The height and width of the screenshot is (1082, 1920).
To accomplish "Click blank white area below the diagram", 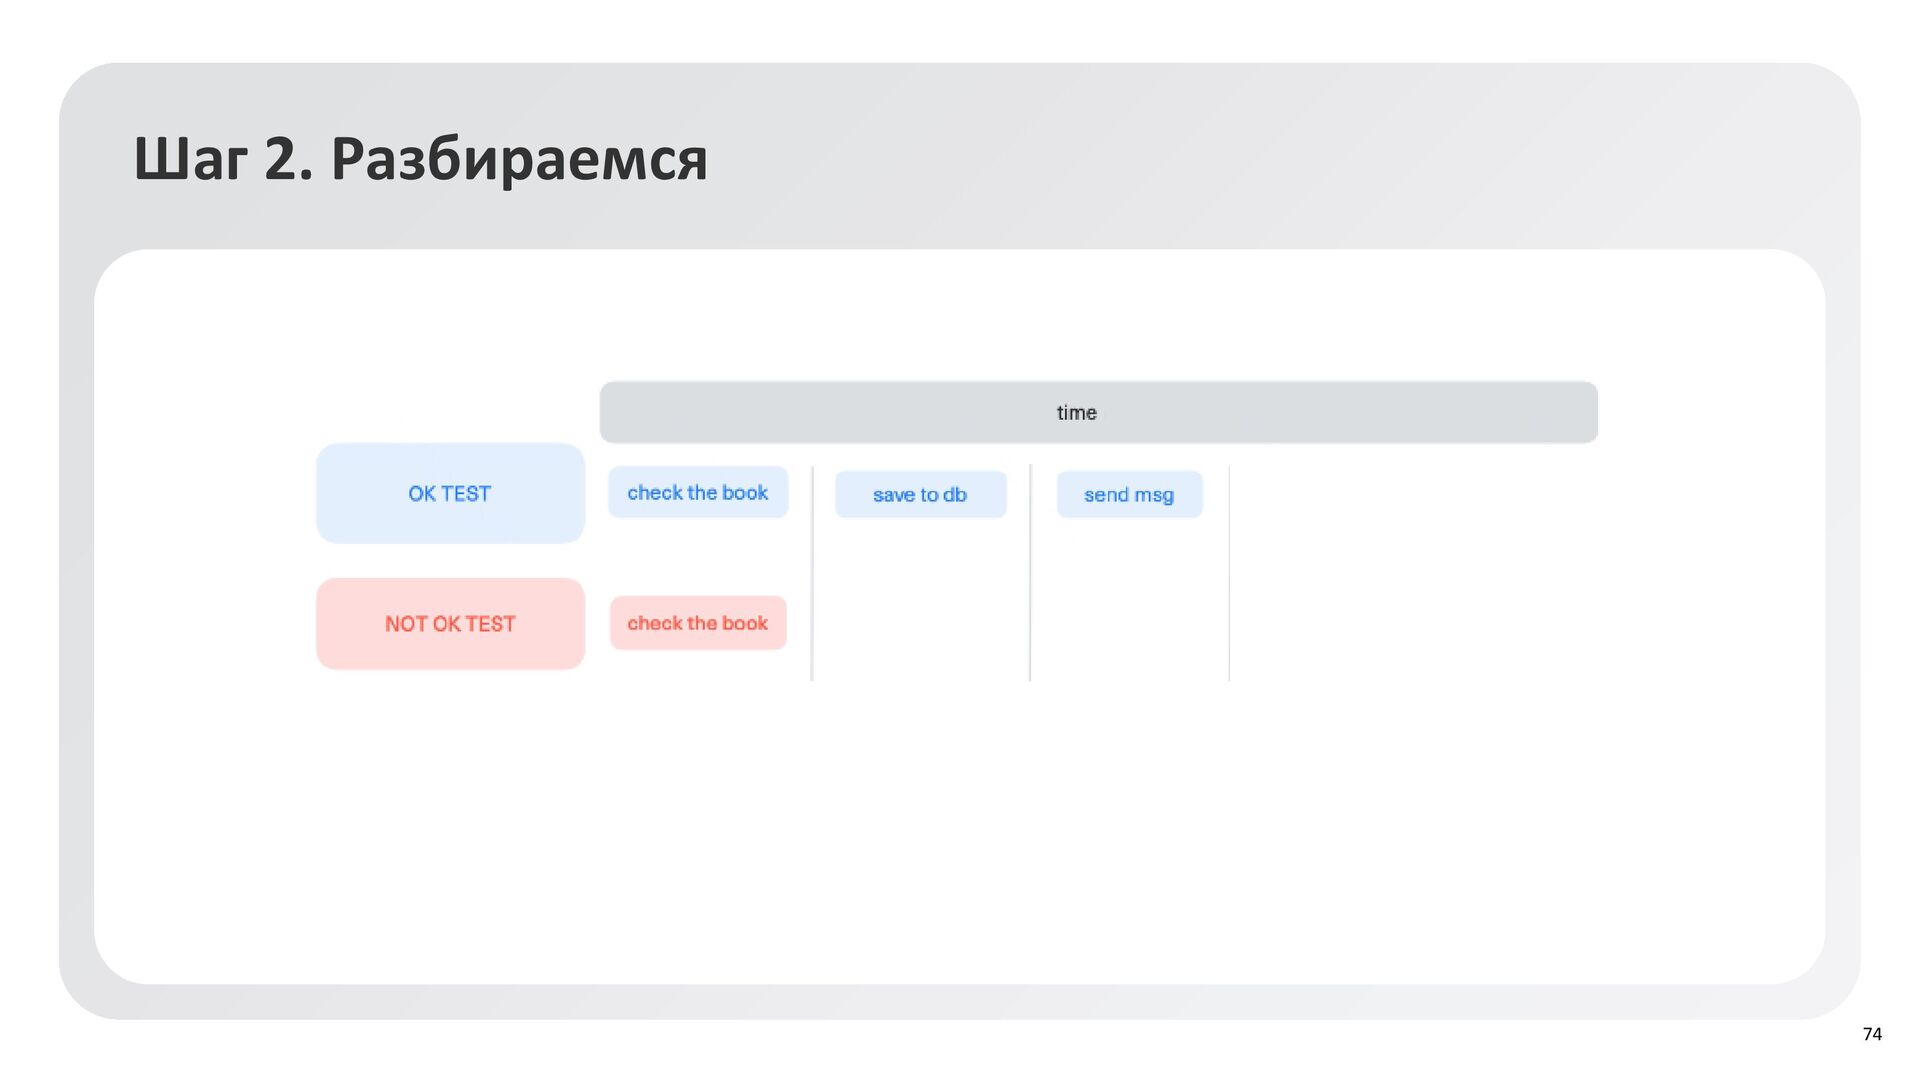I will coord(960,830).
